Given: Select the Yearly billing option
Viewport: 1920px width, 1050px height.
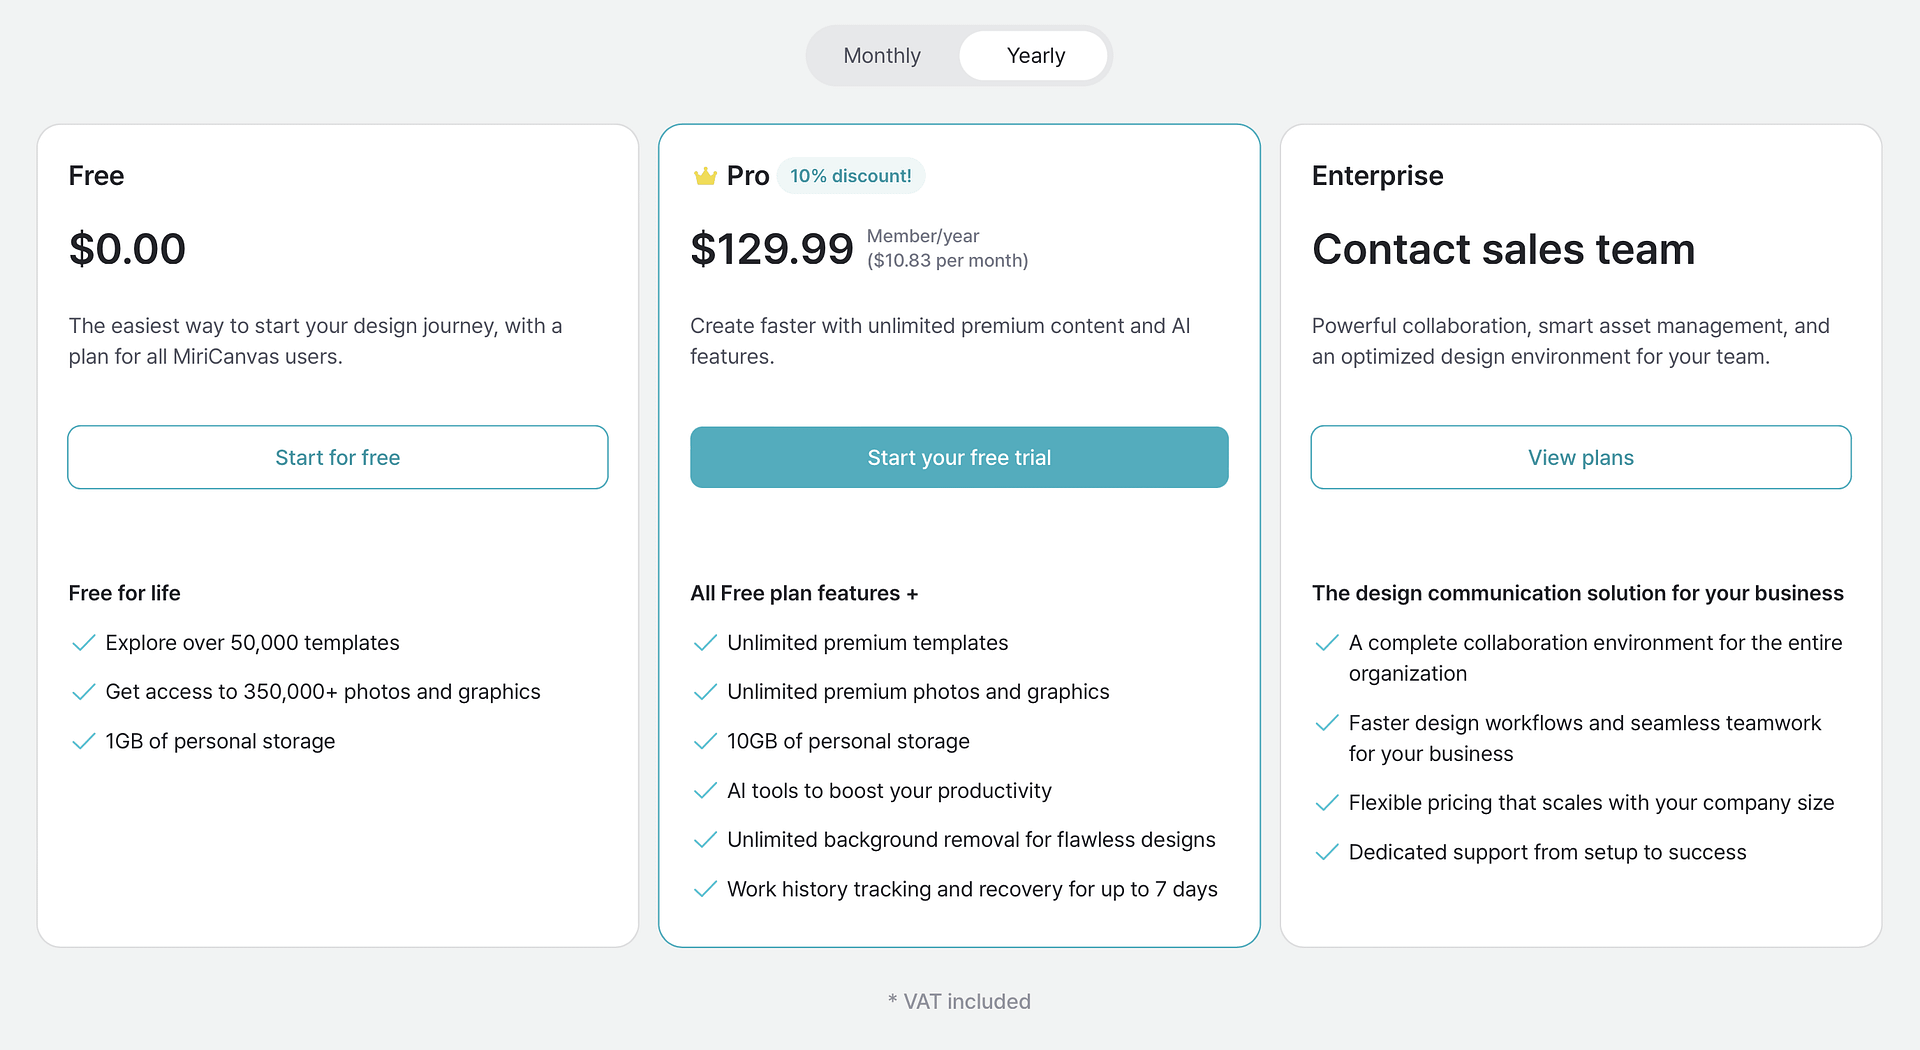Looking at the screenshot, I should (1034, 55).
